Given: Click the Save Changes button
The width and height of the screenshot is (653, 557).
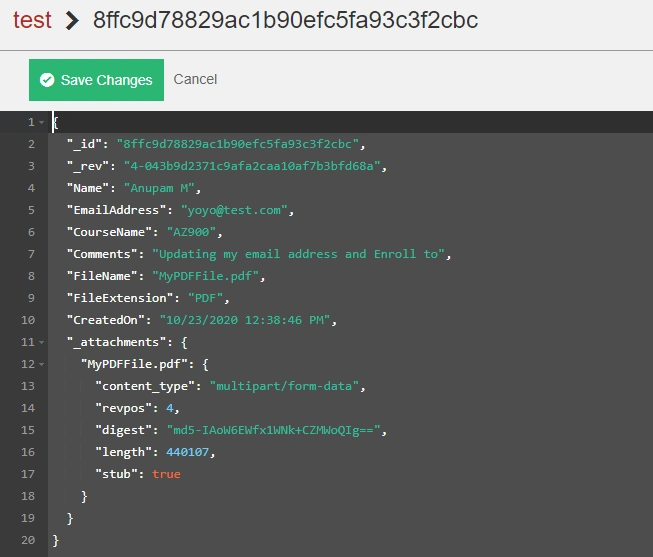Looking at the screenshot, I should pyautogui.click(x=96, y=80).
